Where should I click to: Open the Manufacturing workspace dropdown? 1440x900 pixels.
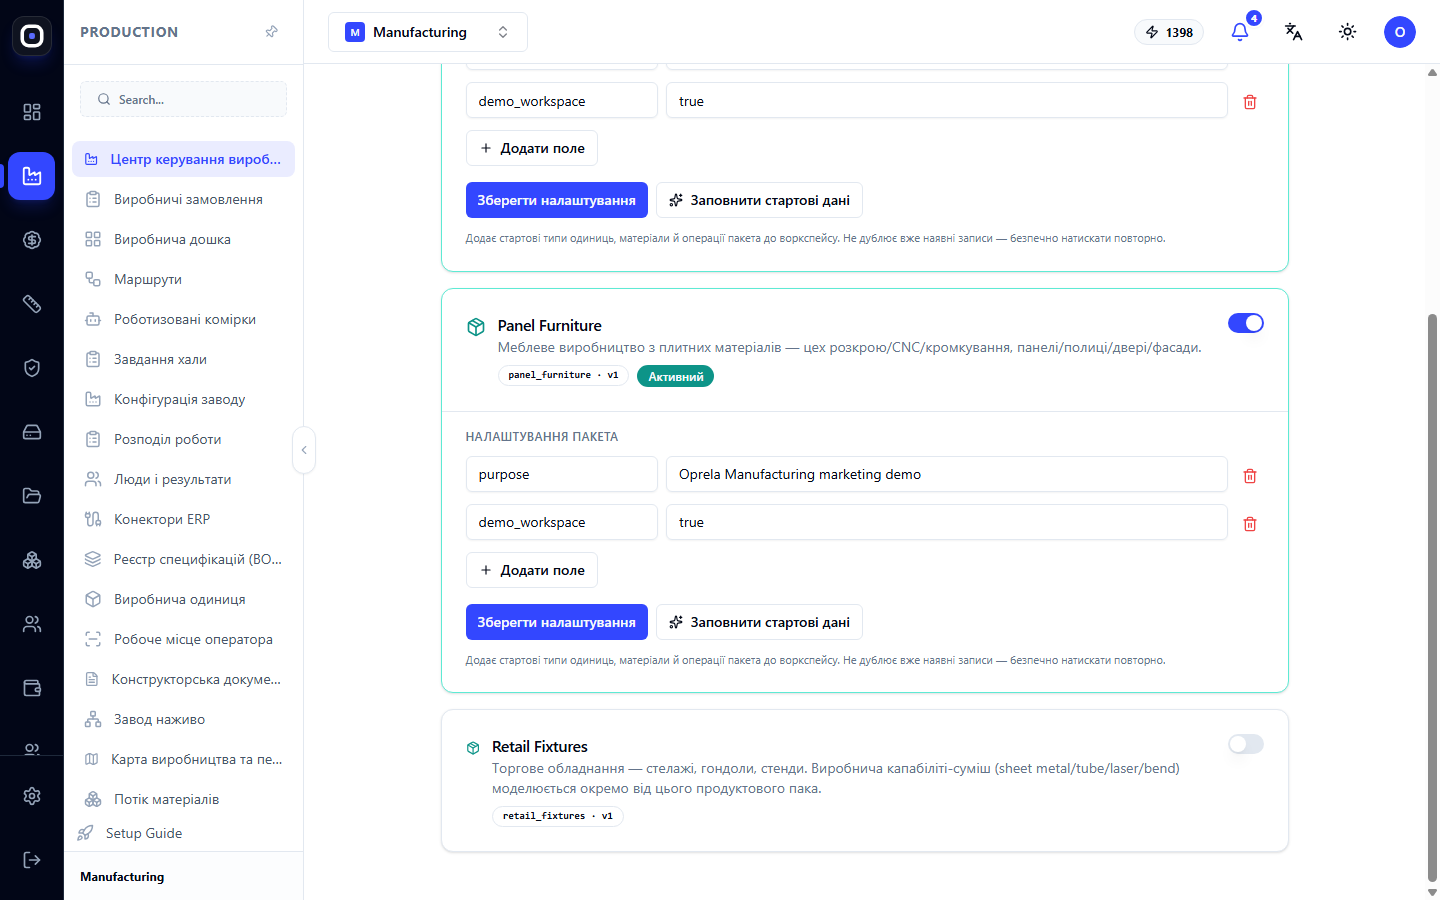coord(428,32)
